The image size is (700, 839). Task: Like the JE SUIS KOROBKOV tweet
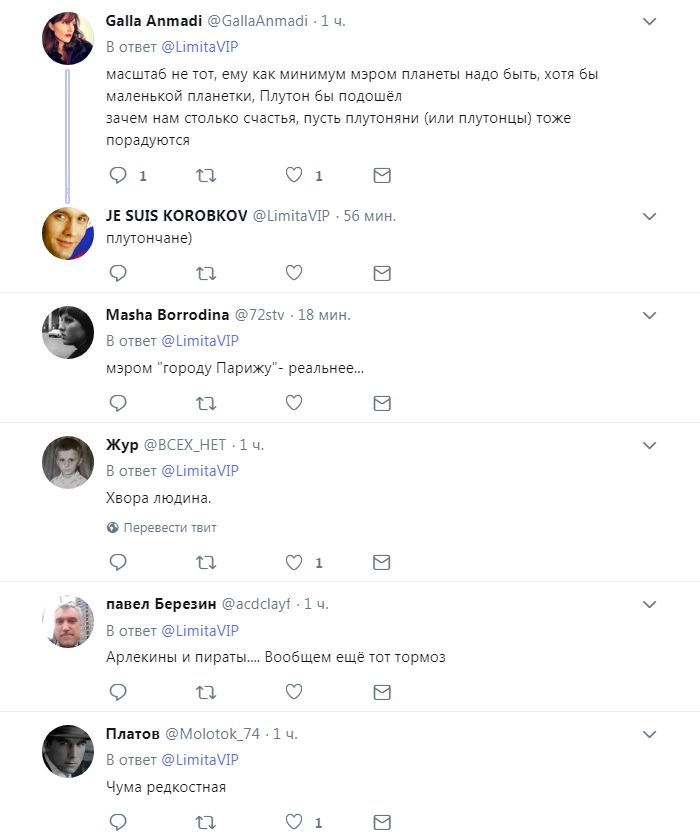tap(294, 272)
